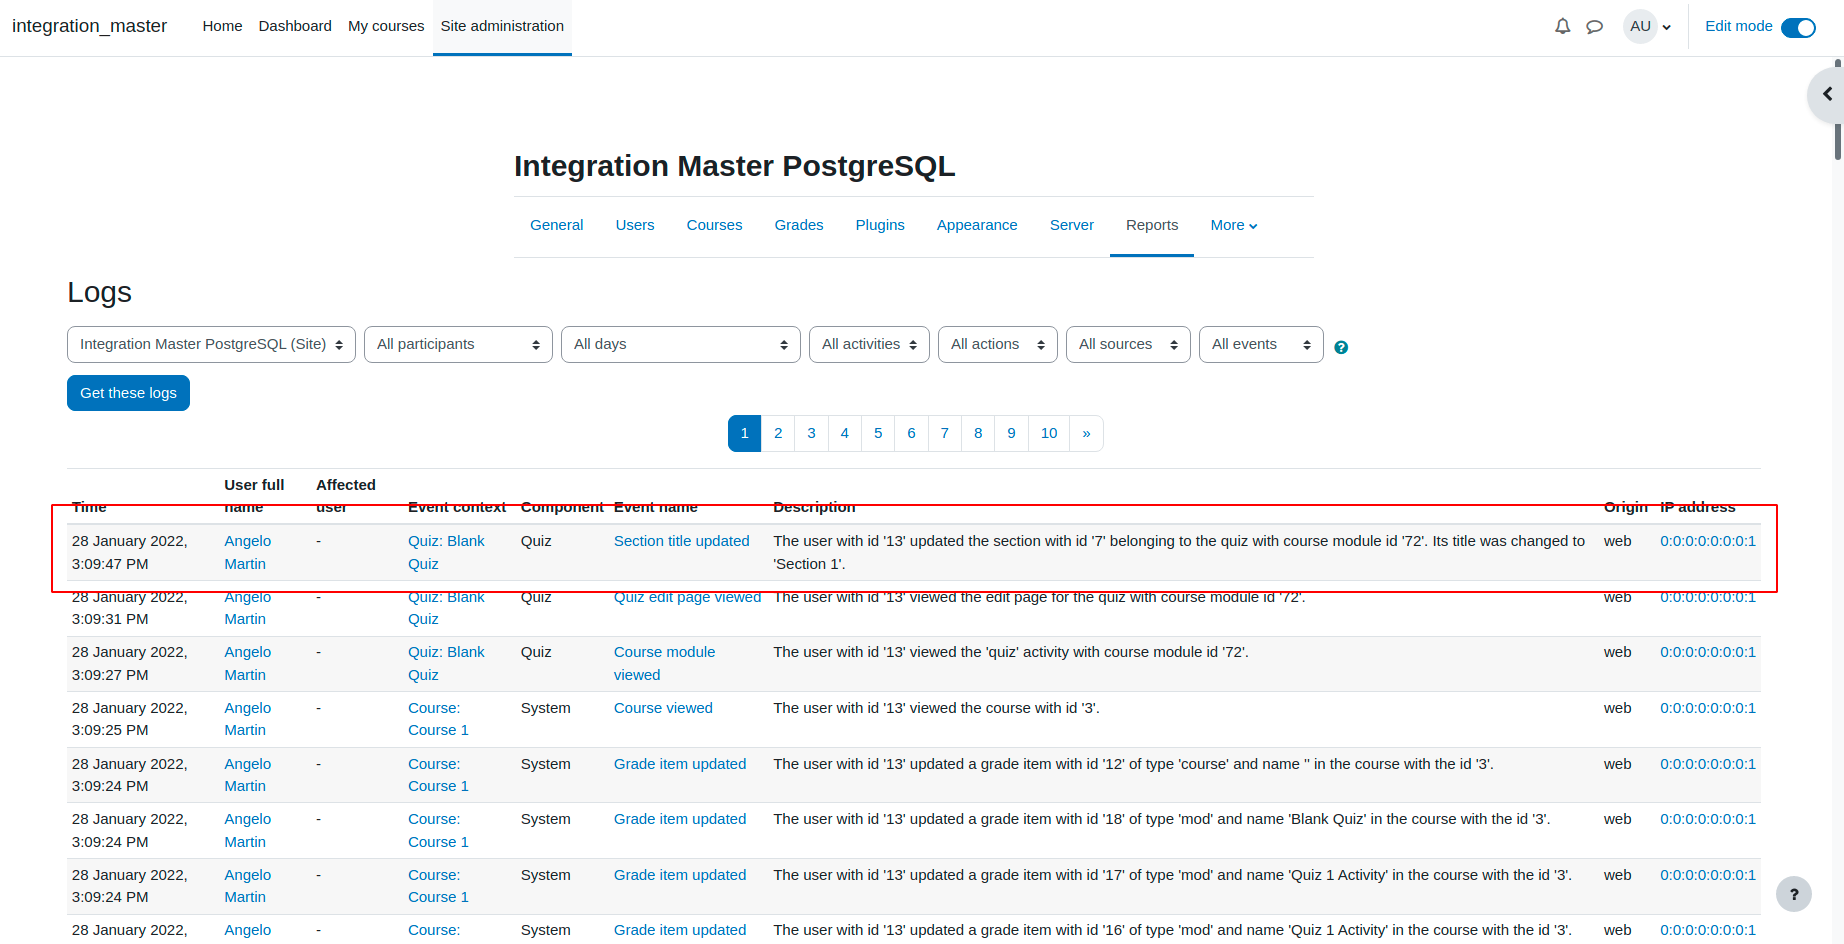Open the All activities dropdown
Screen dimensions: 1844x944
(869, 344)
